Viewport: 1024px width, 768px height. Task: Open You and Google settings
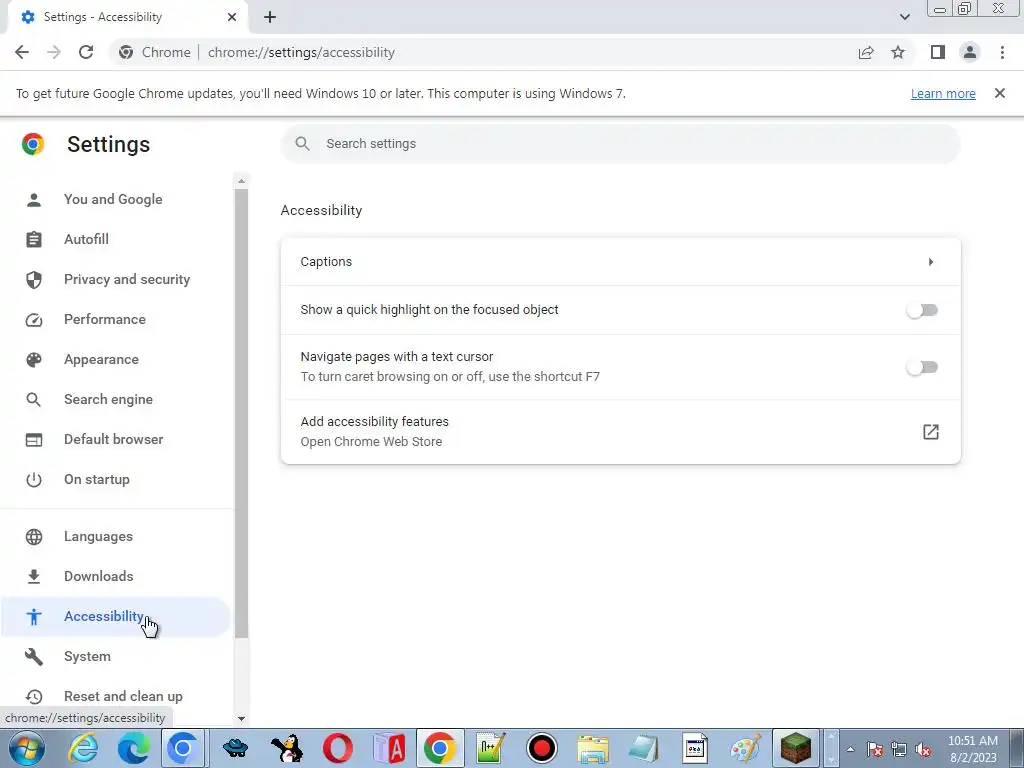coord(113,199)
